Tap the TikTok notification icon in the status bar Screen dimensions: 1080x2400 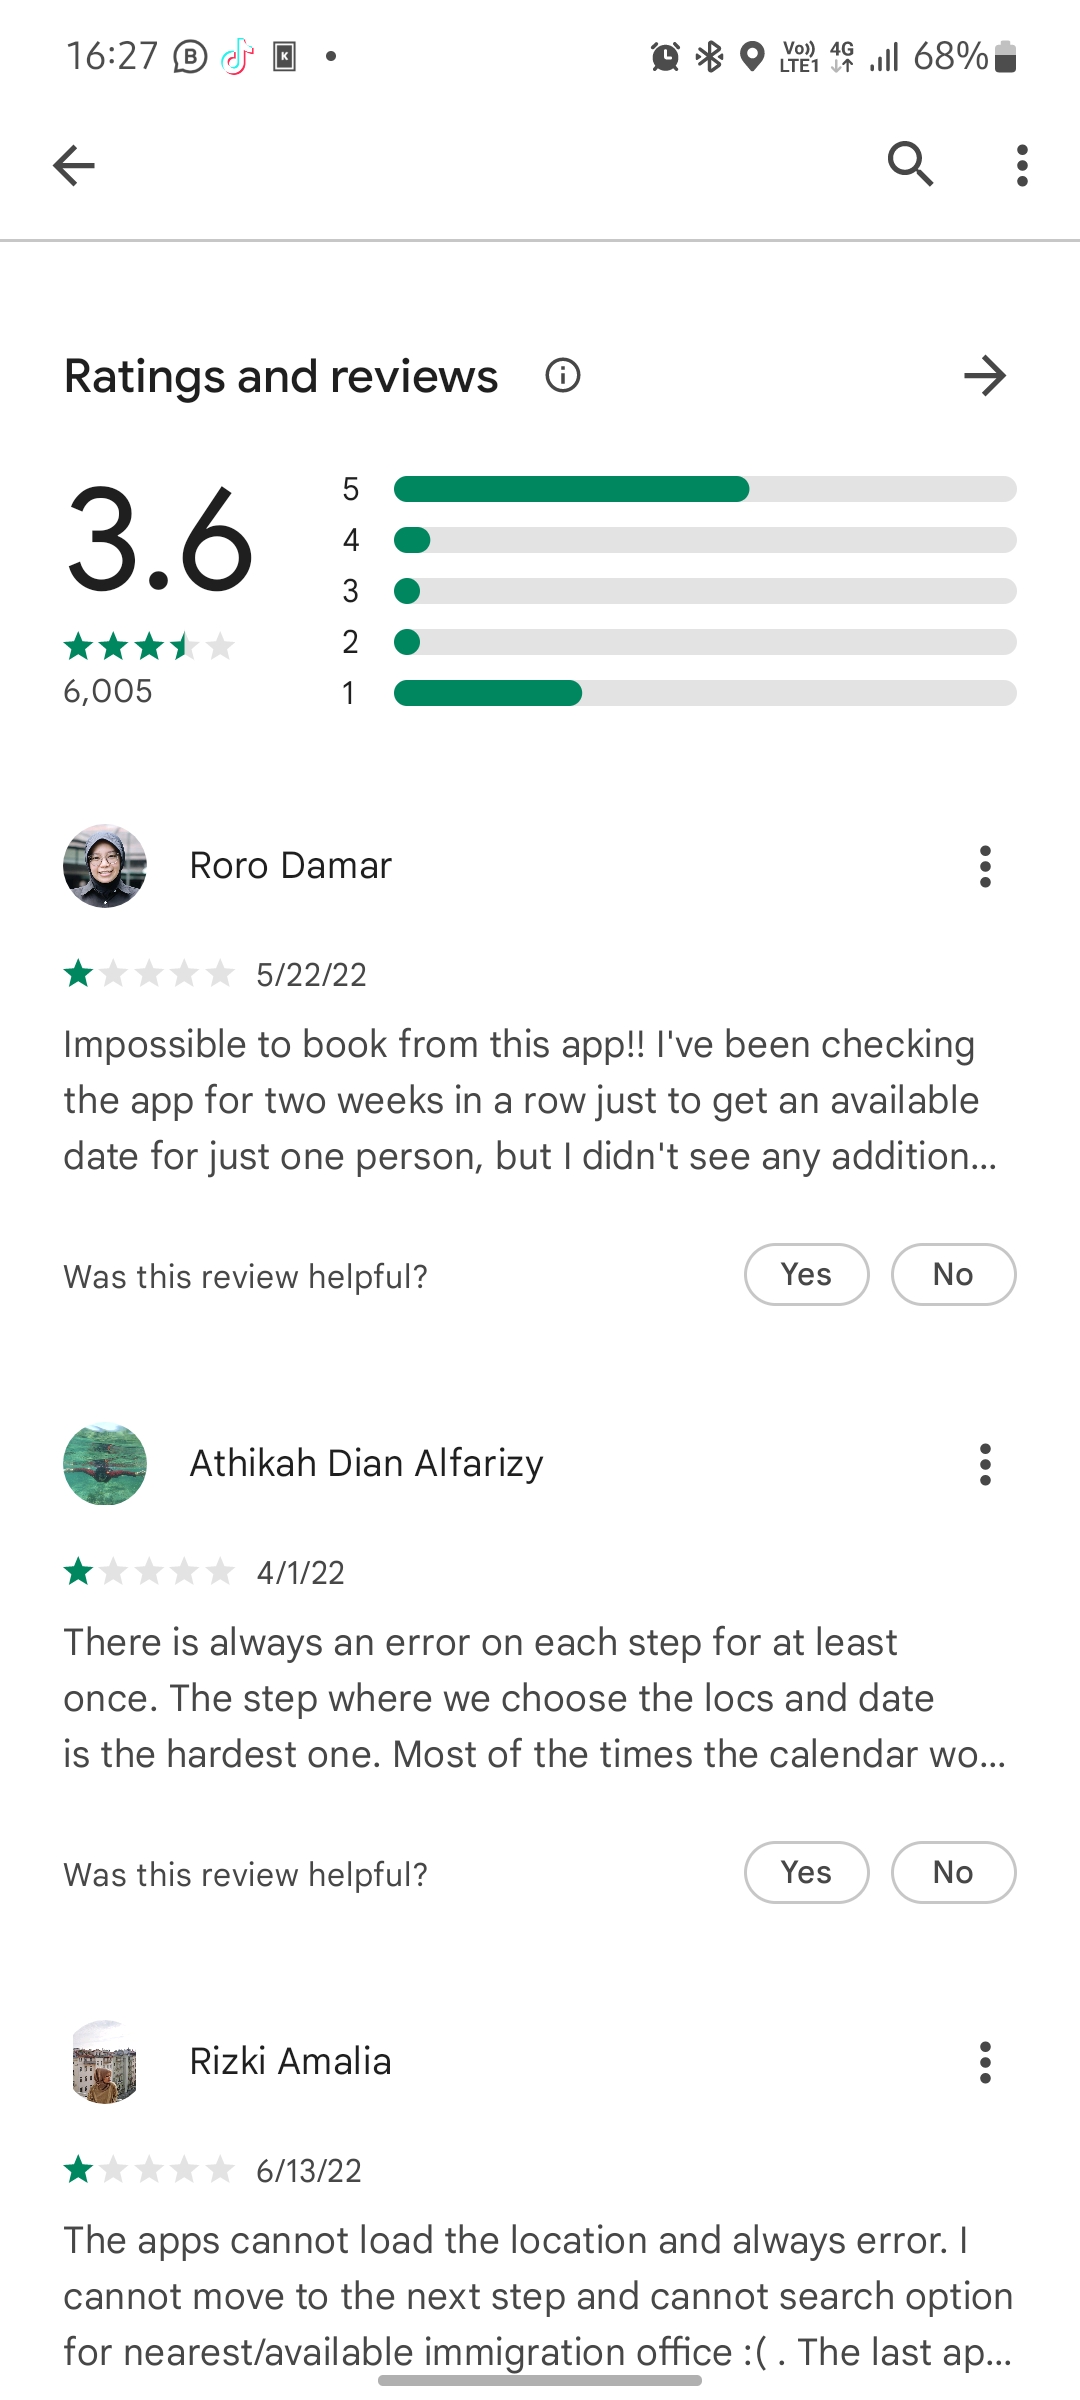pos(237,57)
